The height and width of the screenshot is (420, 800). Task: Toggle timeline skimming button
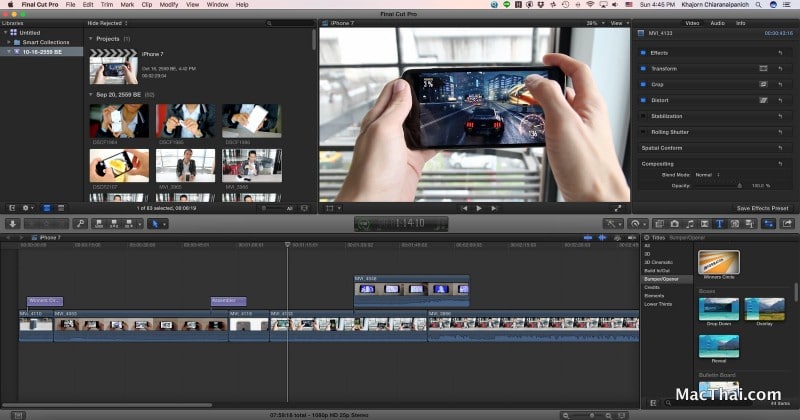click(x=588, y=238)
